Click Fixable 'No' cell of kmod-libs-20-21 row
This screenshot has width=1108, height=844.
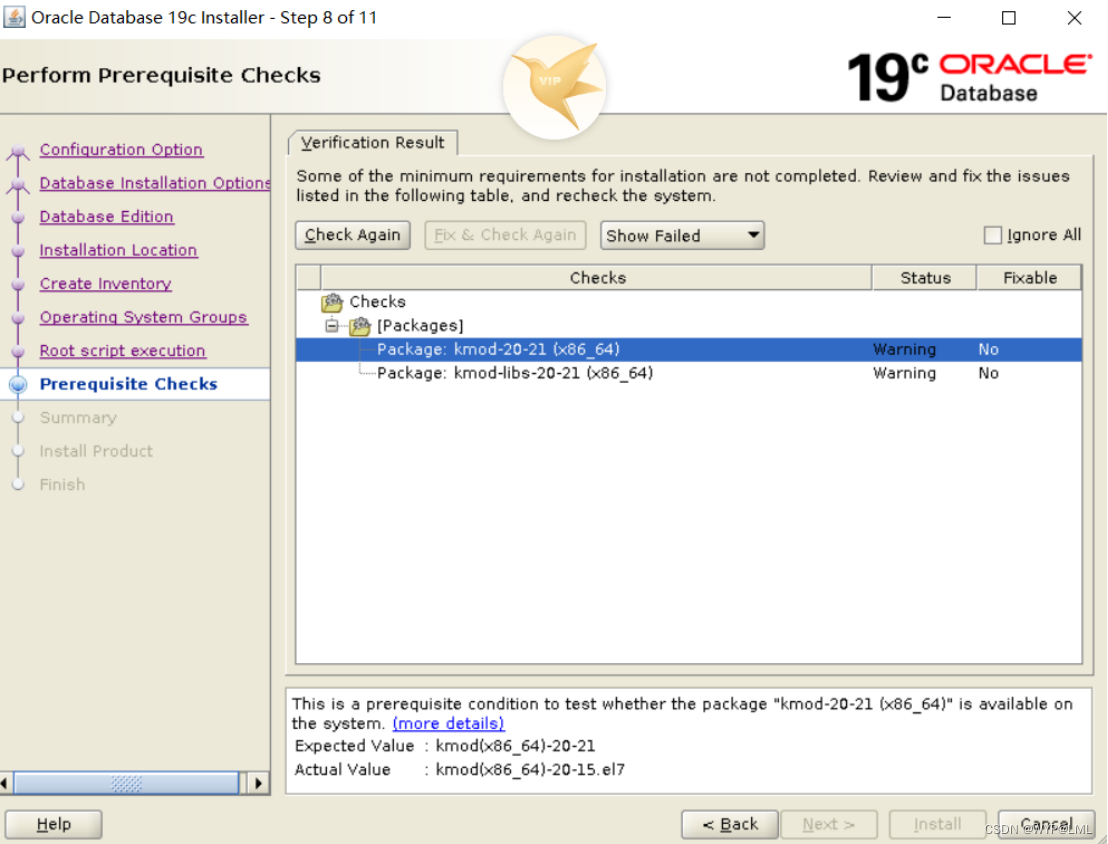click(x=989, y=373)
